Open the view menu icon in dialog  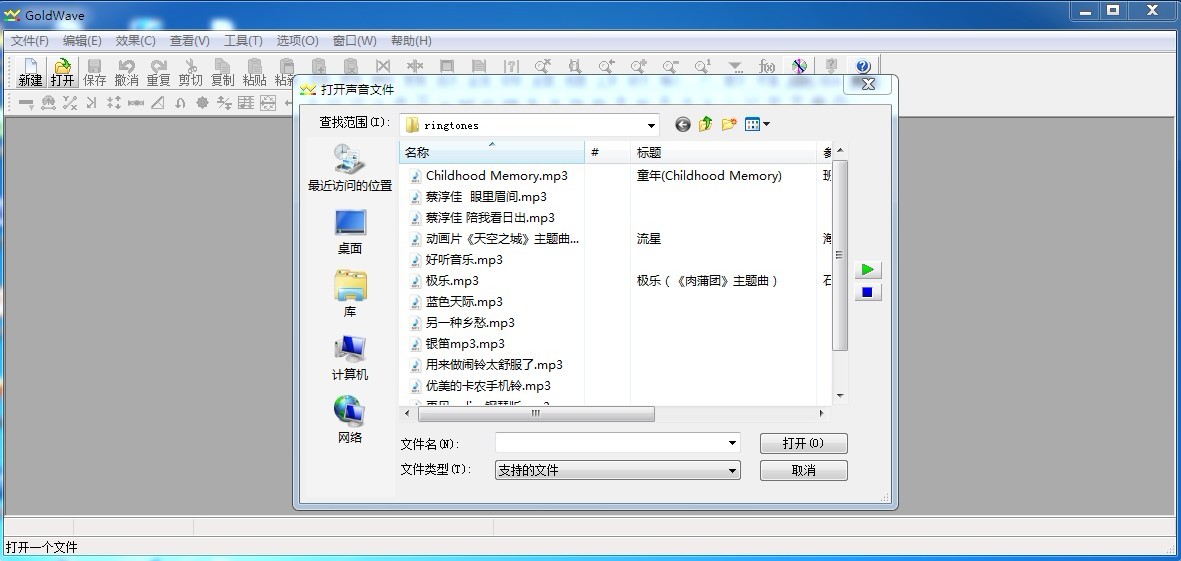click(757, 124)
